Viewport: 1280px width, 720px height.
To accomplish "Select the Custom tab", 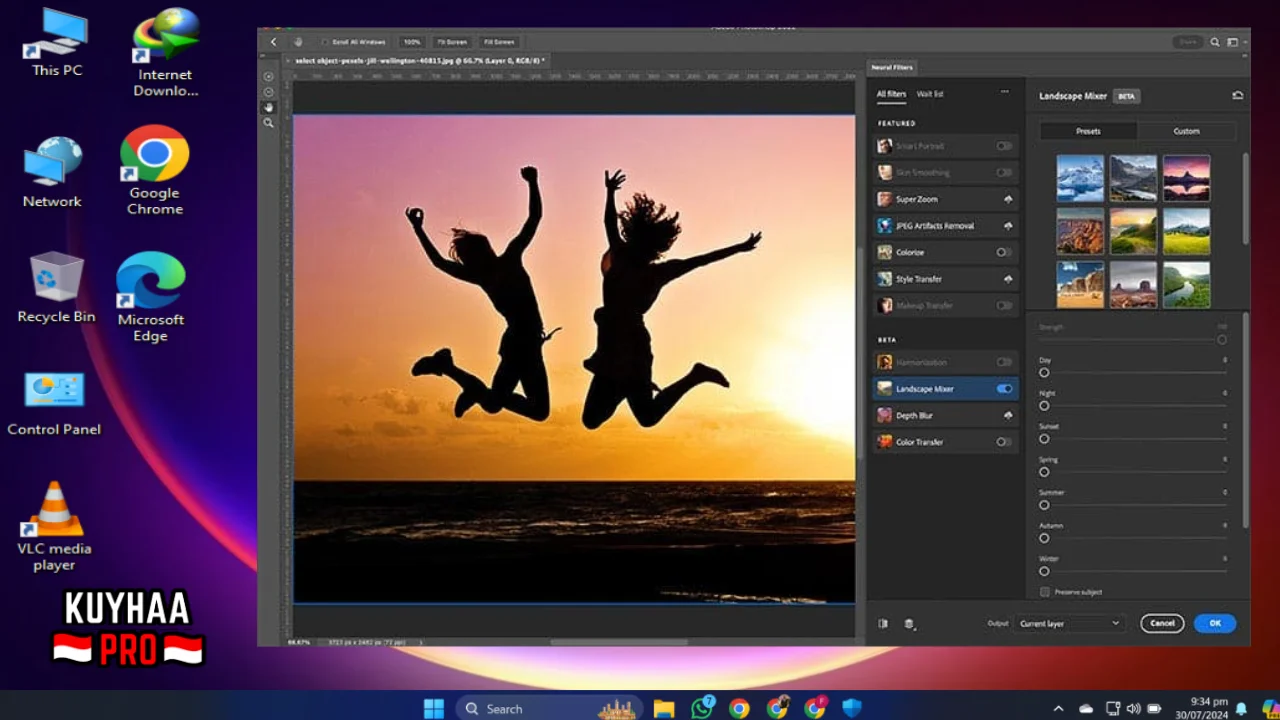I will [x=1186, y=131].
